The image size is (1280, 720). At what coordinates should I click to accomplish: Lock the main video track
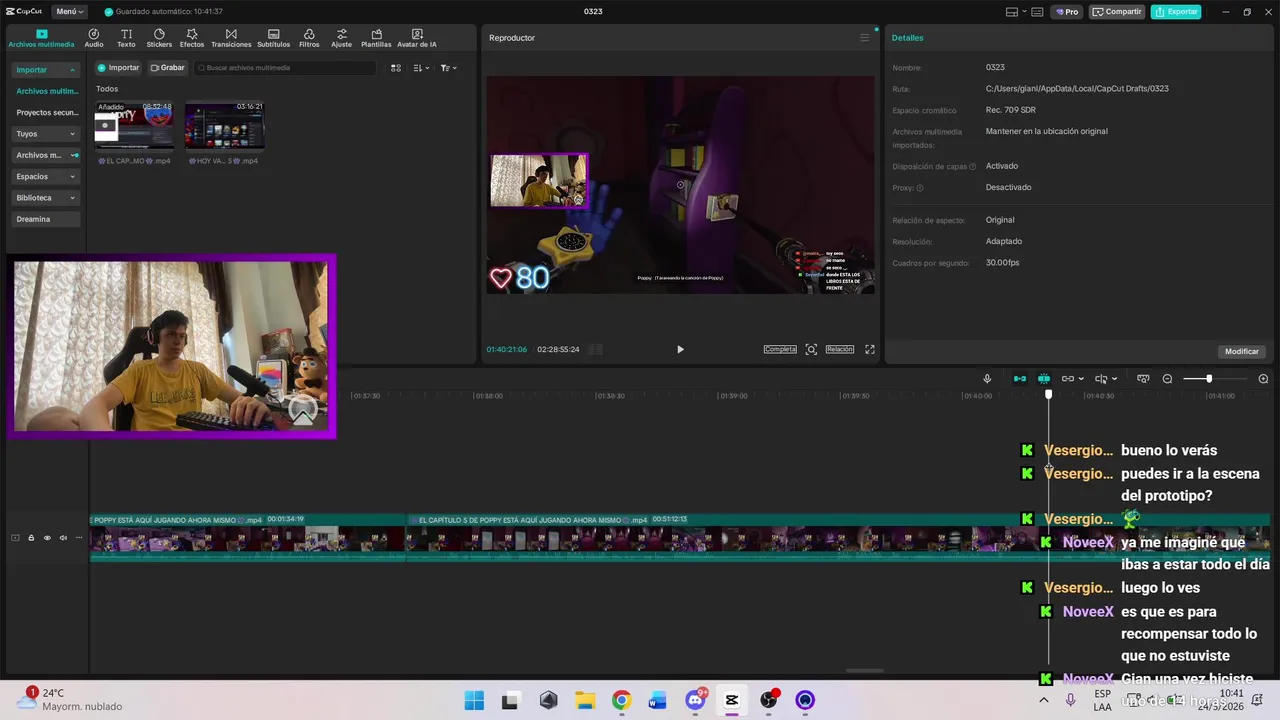(31, 538)
